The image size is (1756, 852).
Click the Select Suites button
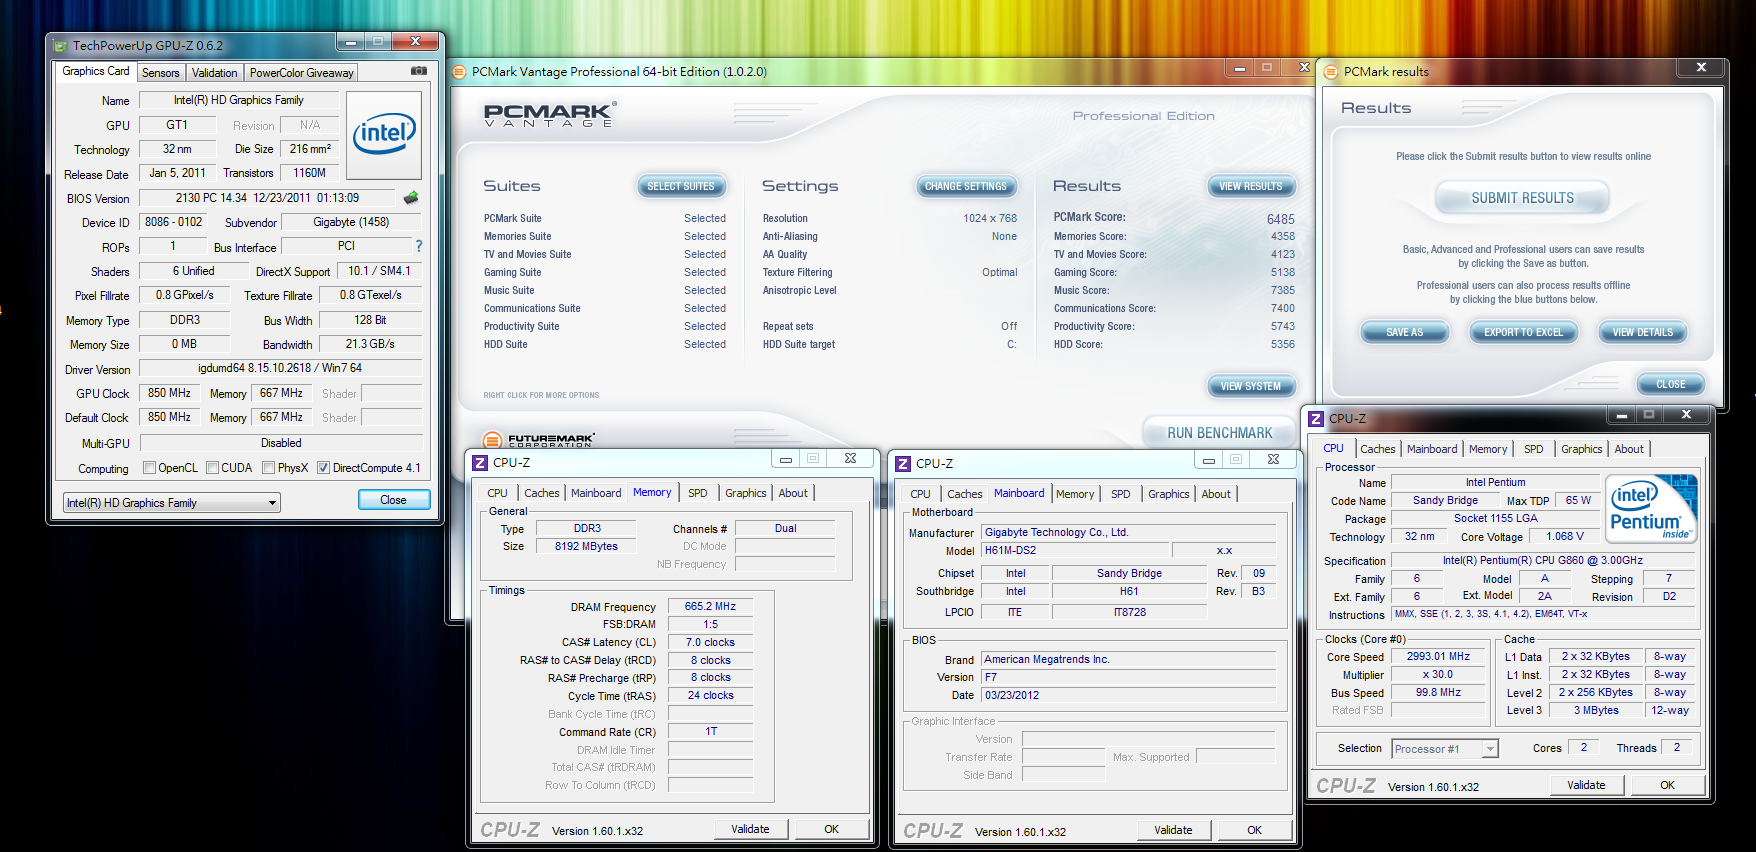681,186
